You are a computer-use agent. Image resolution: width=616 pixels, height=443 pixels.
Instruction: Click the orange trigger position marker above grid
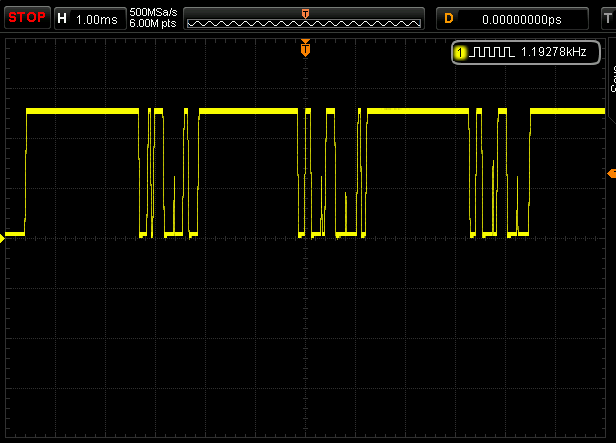pyautogui.click(x=305, y=47)
